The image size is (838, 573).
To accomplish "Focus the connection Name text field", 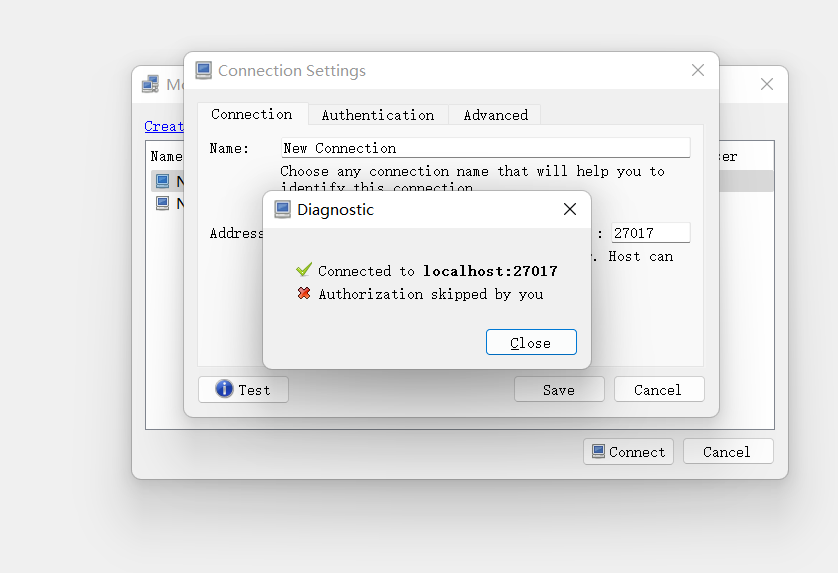I will (x=485, y=148).
